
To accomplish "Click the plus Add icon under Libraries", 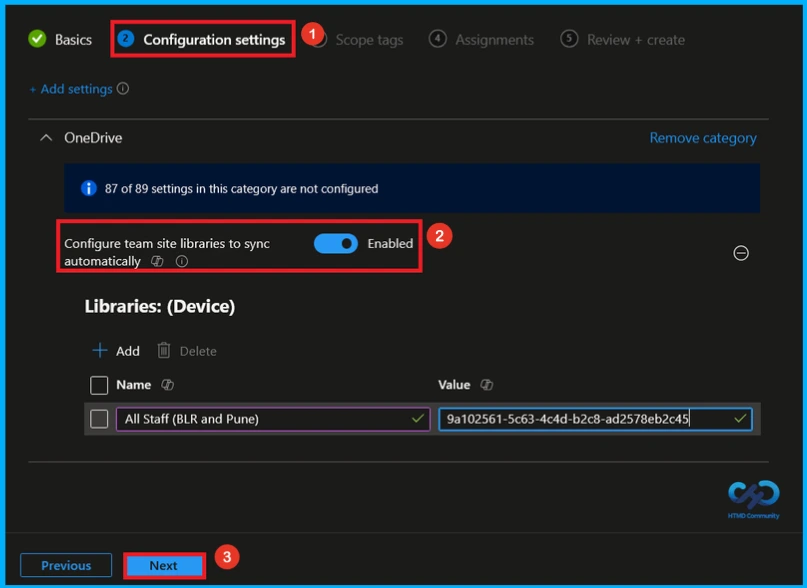I will pos(99,351).
